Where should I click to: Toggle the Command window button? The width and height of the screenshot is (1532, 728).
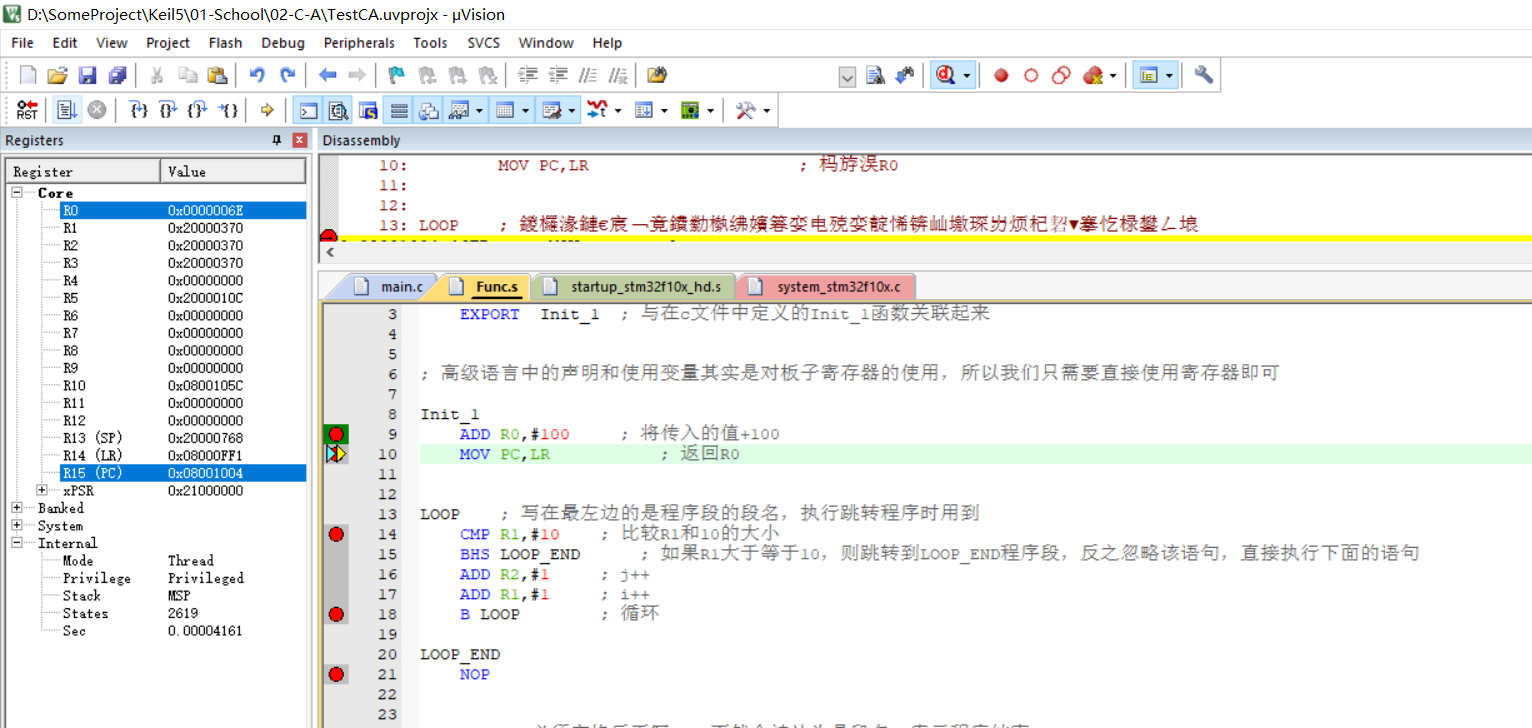309,110
